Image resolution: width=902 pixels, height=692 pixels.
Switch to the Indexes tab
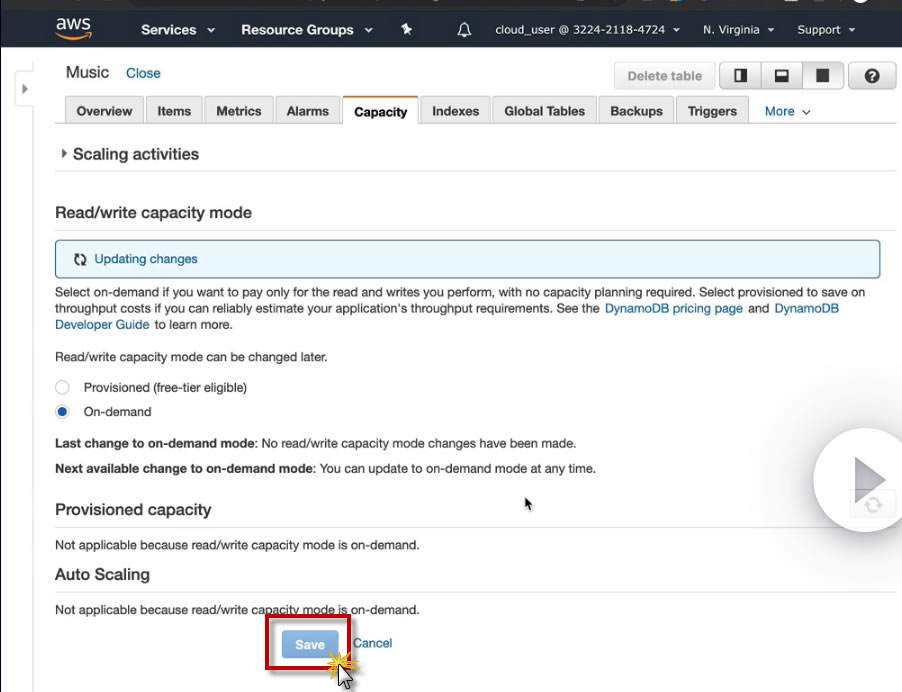(x=456, y=111)
